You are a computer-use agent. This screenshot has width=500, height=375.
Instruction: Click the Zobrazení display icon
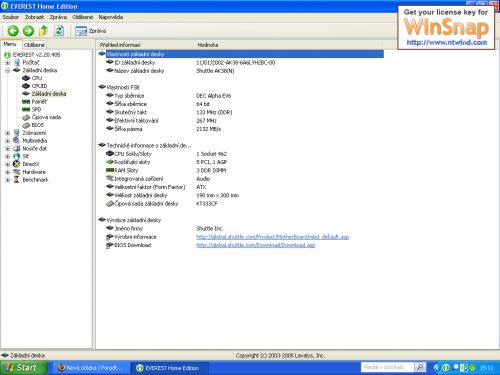17,133
